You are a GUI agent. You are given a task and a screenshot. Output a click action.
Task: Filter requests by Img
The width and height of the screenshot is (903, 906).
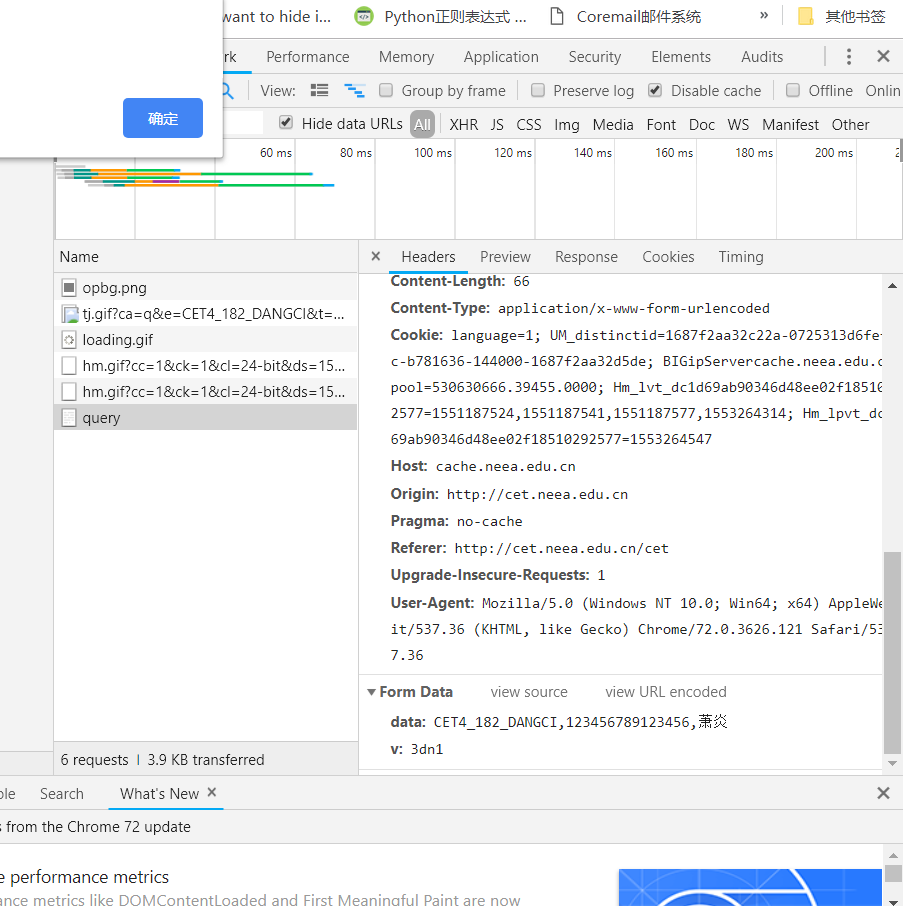[x=567, y=124]
